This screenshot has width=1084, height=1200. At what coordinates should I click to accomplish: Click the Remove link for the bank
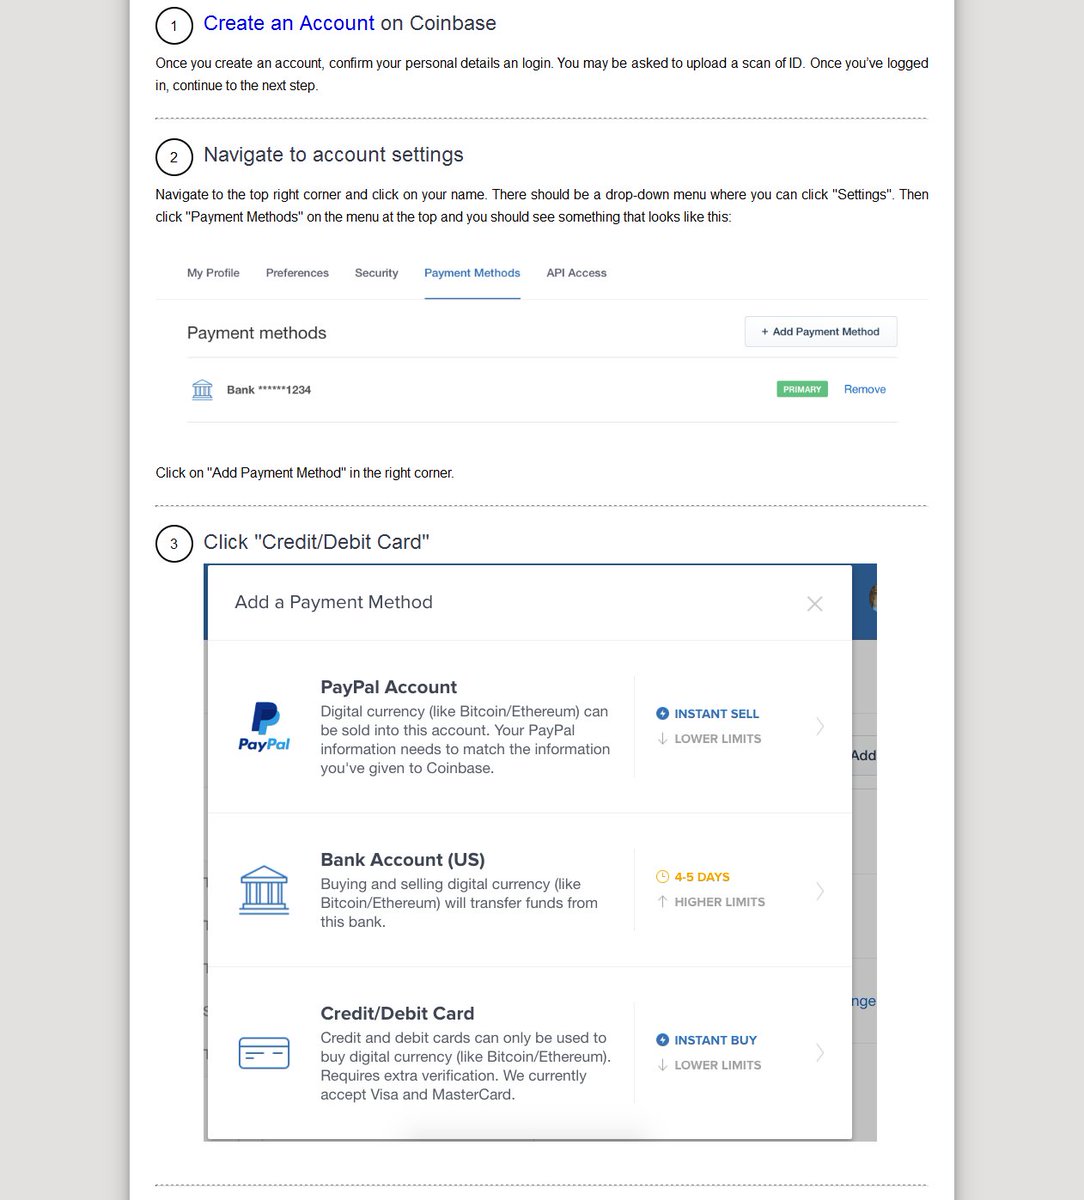click(865, 389)
